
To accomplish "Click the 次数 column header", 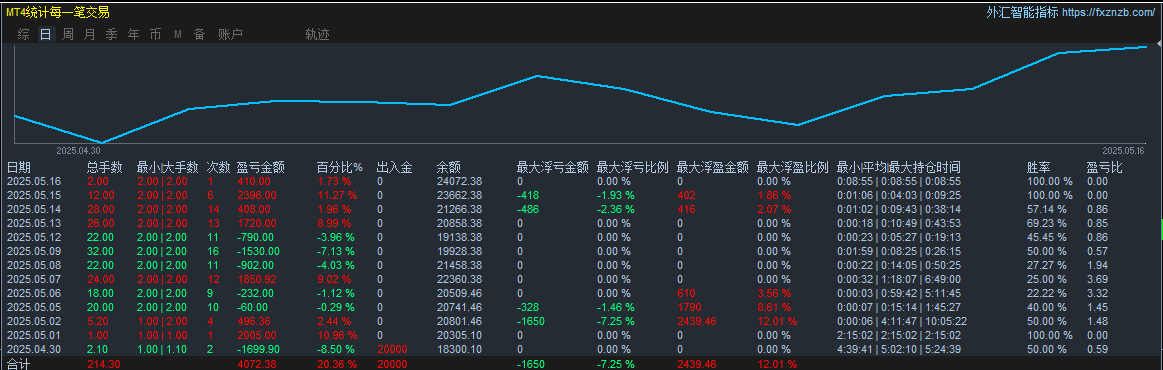I will point(219,168).
